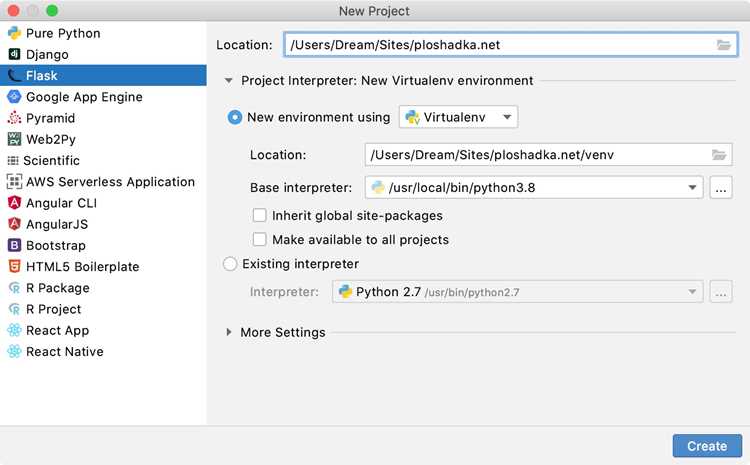Click the Flask icon in the project list
This screenshot has width=750, height=465.
[x=14, y=75]
